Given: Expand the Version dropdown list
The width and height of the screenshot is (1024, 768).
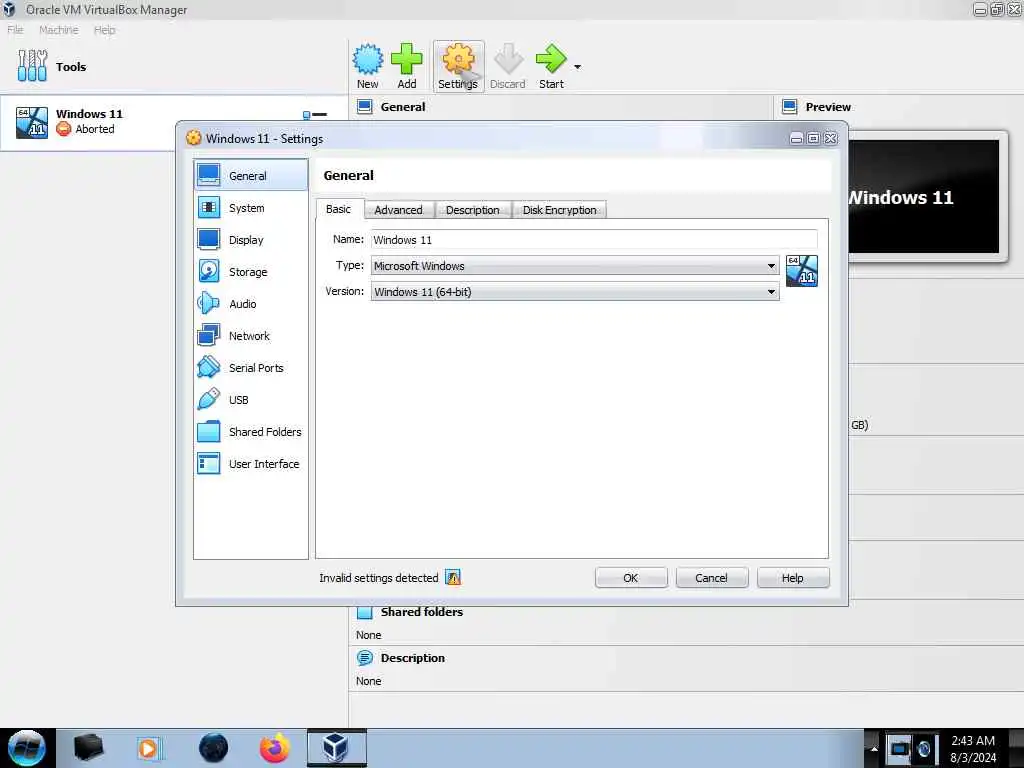Looking at the screenshot, I should [771, 292].
